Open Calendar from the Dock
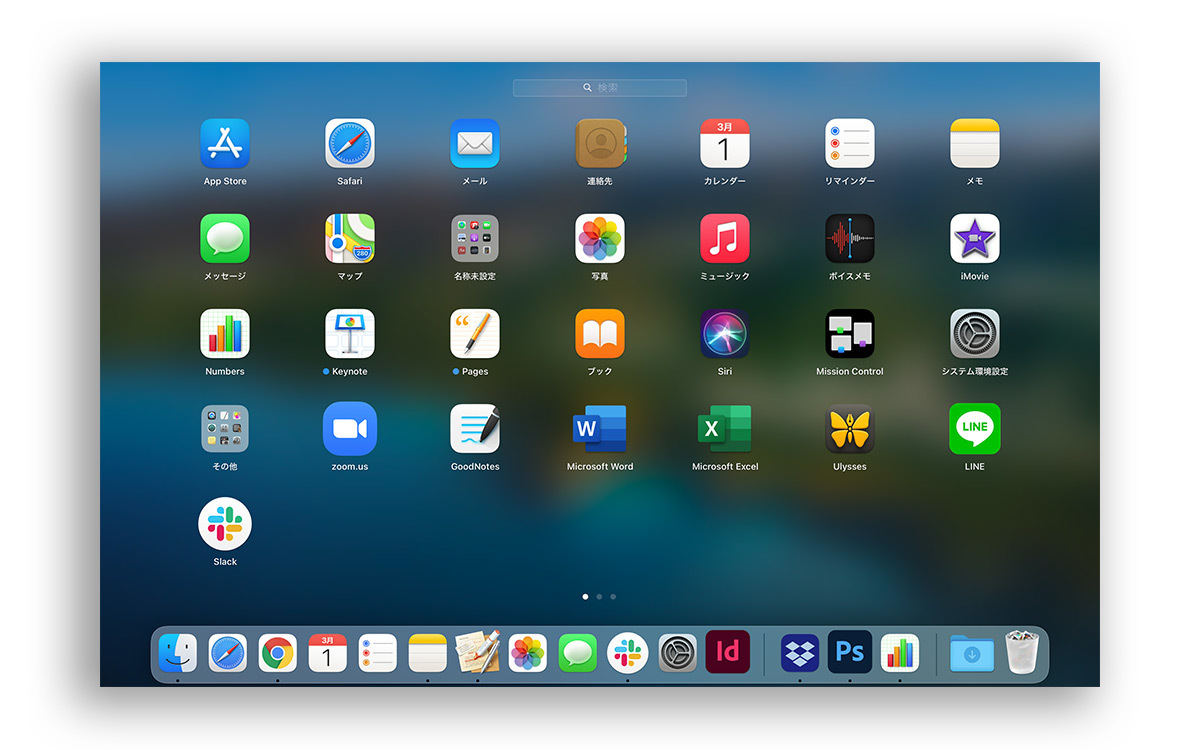This screenshot has height=750, width=1200. coord(328,653)
